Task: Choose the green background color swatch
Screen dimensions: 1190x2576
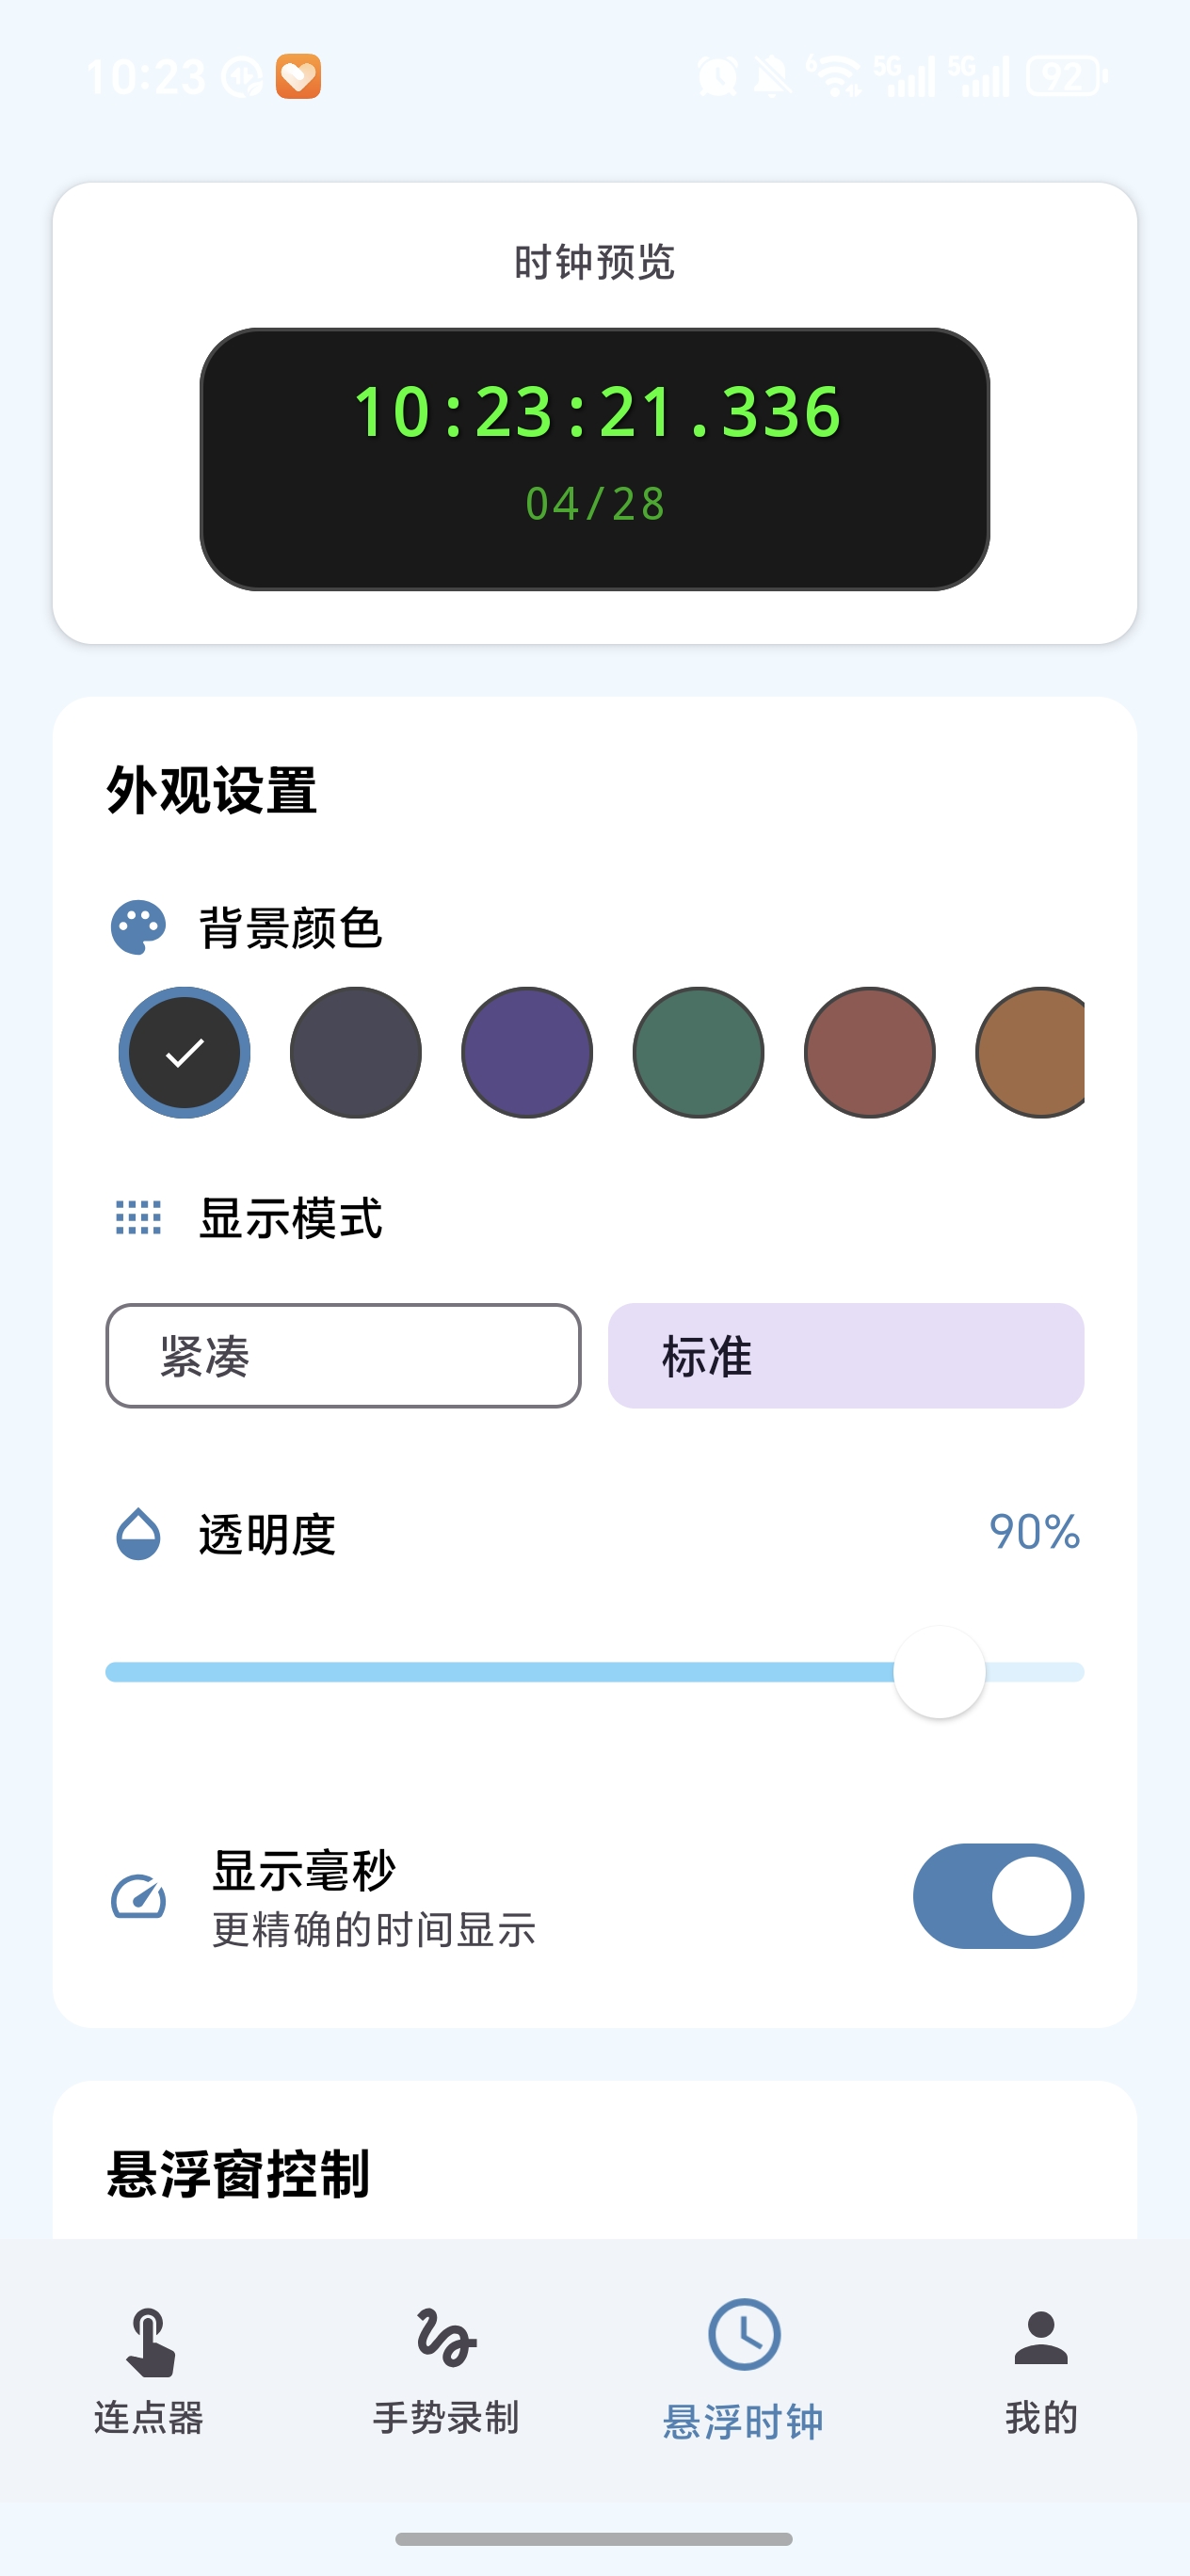Action: point(698,1052)
